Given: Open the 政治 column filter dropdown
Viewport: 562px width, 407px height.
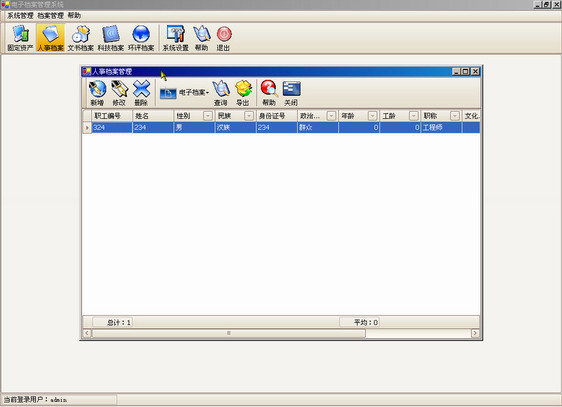Looking at the screenshot, I should pyautogui.click(x=331, y=116).
